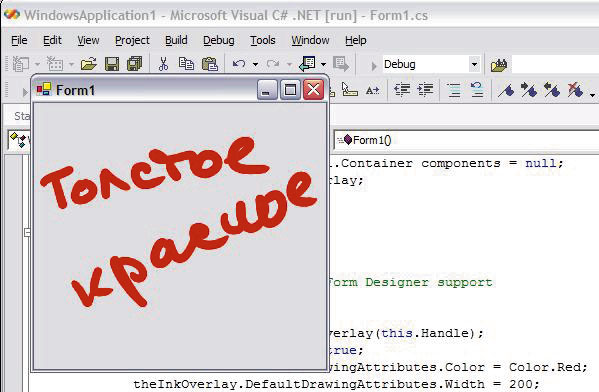Open the Build menu

[x=176, y=40]
